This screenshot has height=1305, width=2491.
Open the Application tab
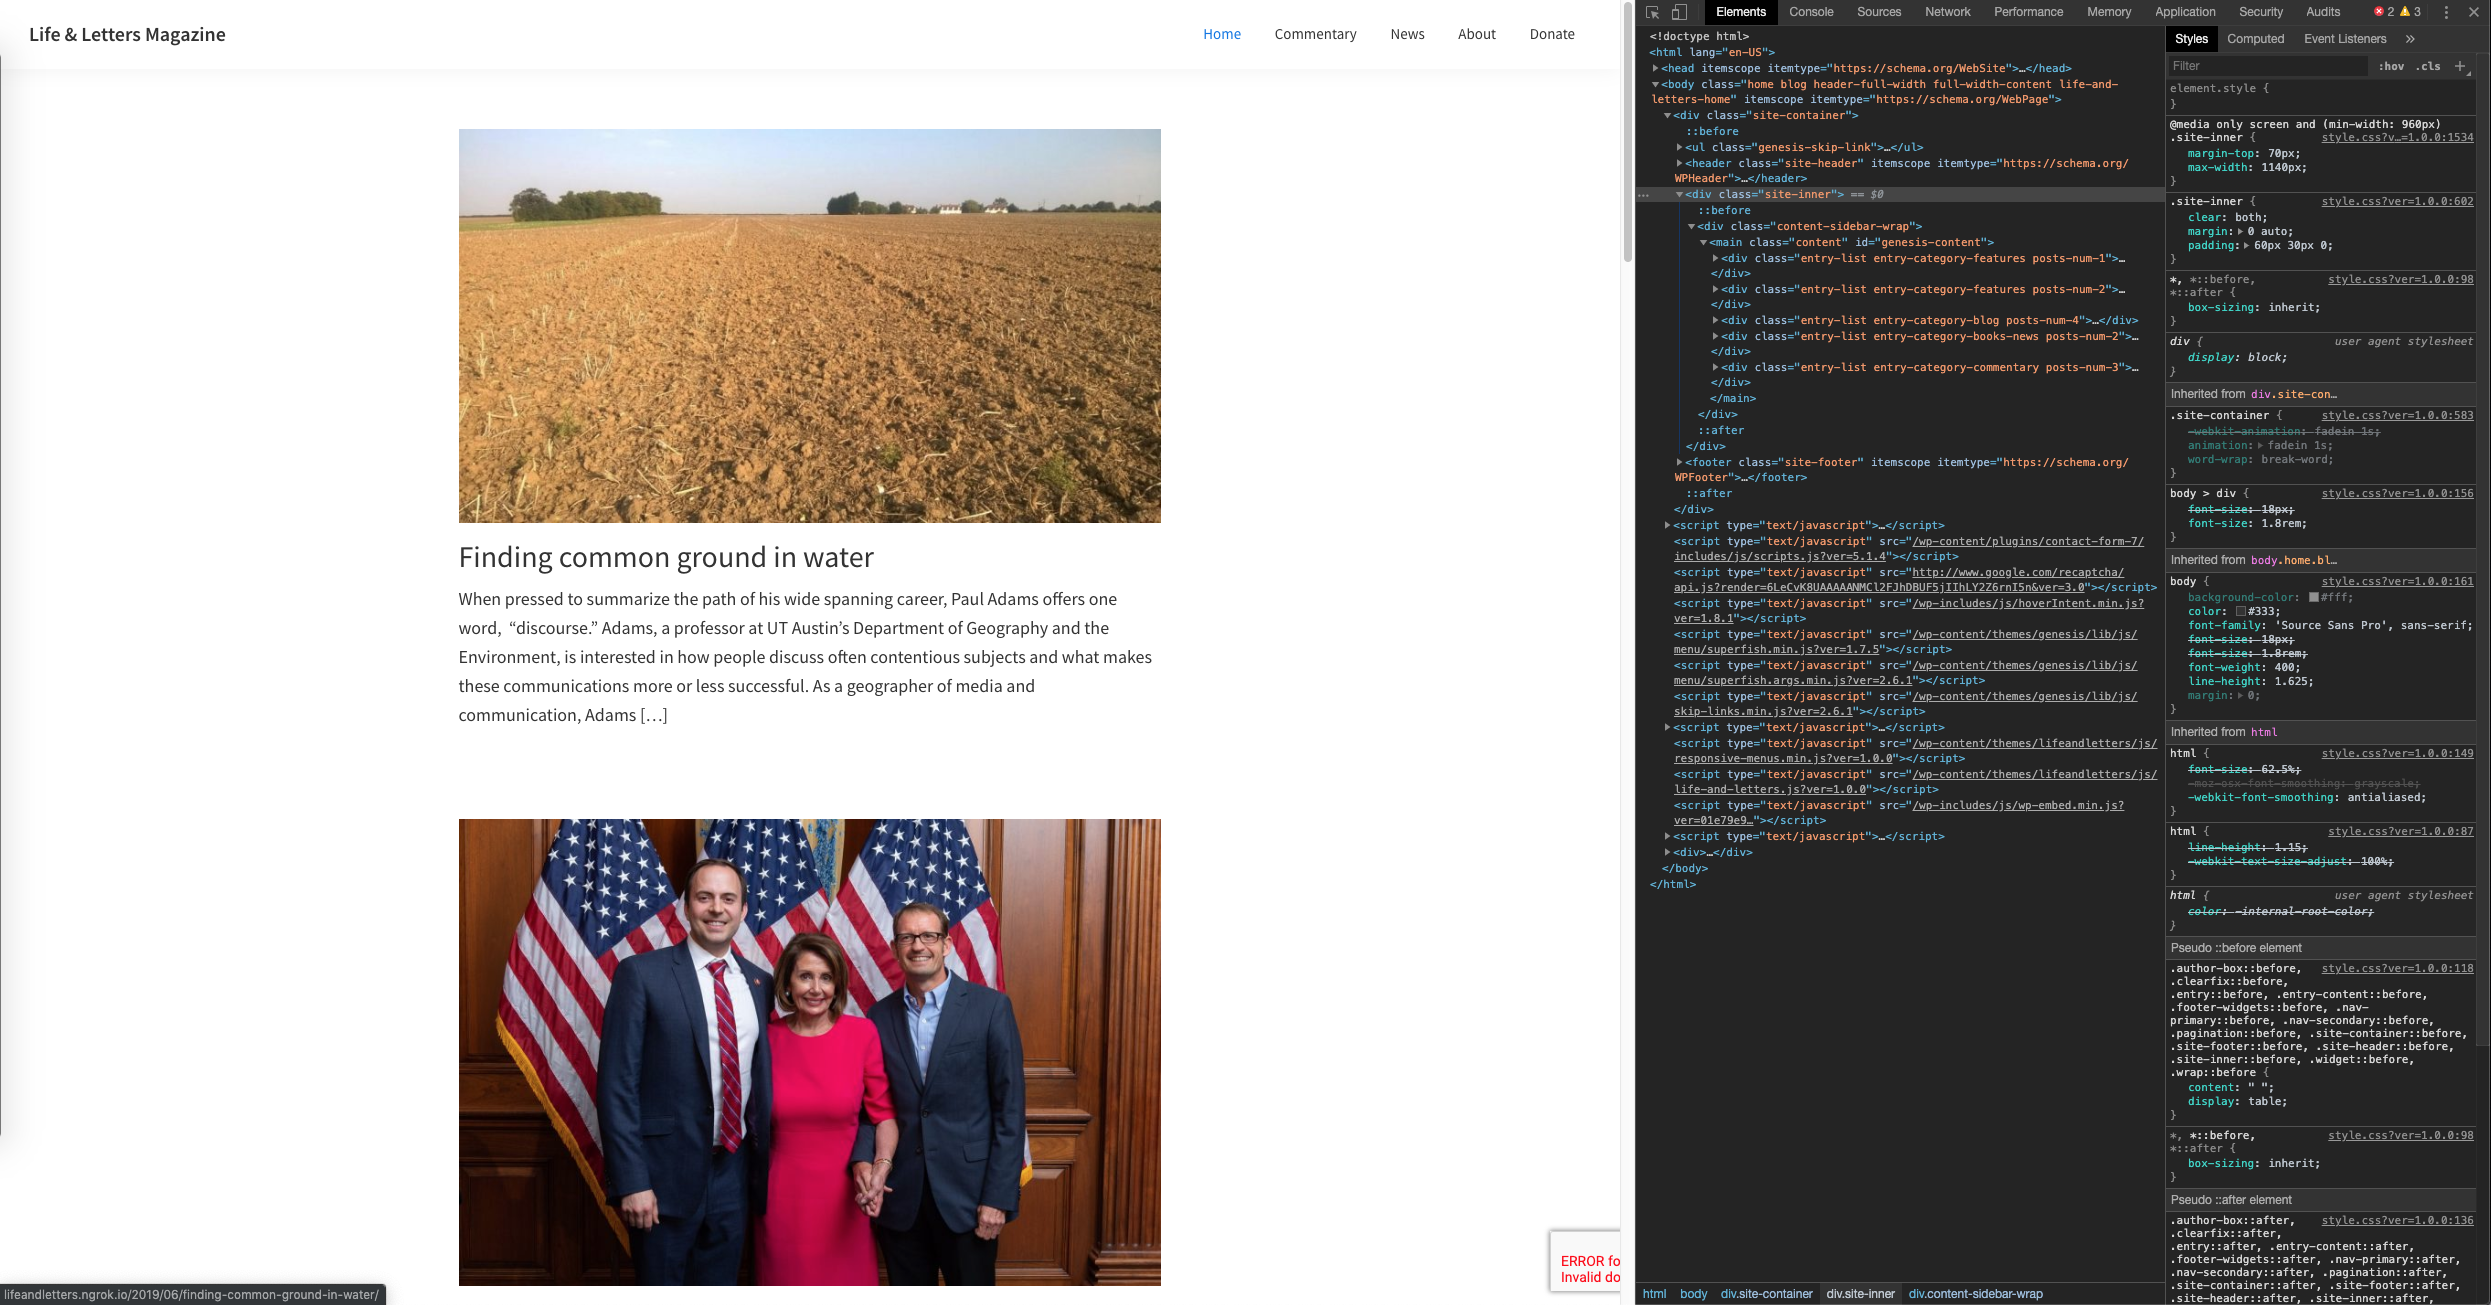click(x=2185, y=12)
